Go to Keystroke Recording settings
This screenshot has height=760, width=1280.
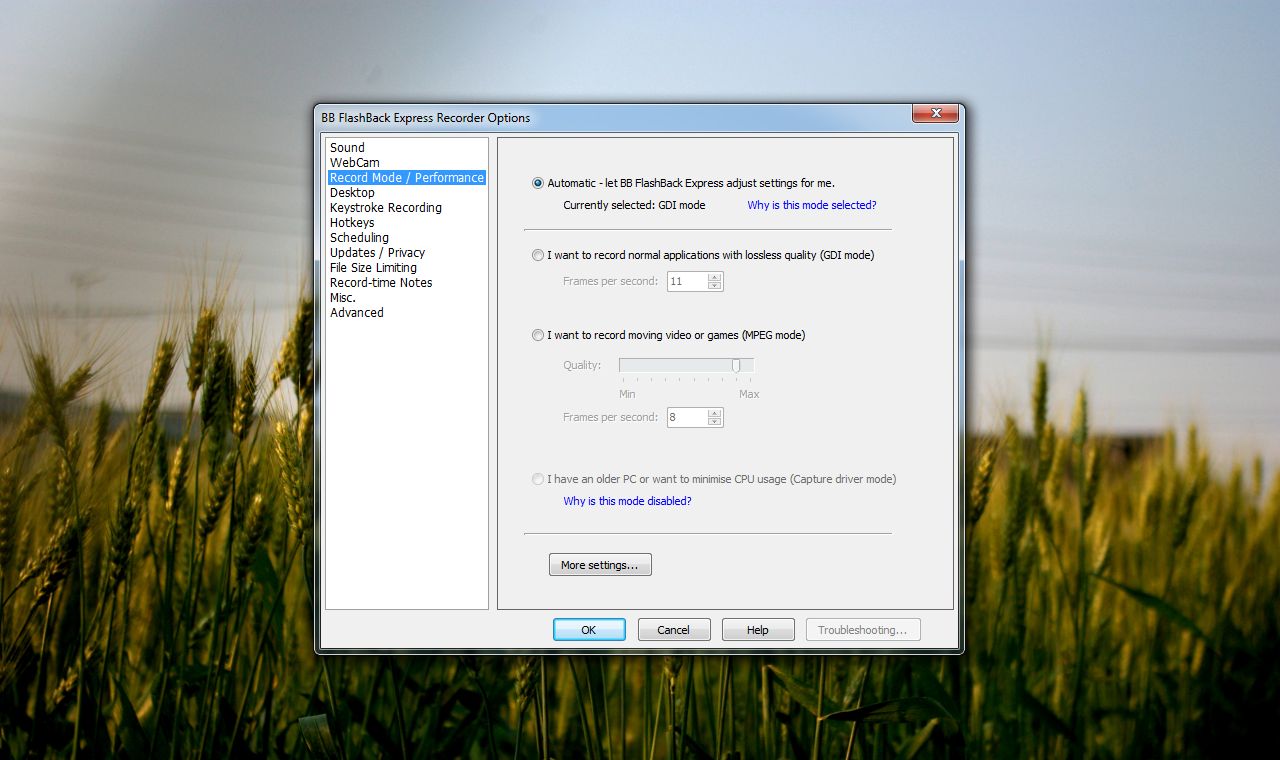coord(386,207)
